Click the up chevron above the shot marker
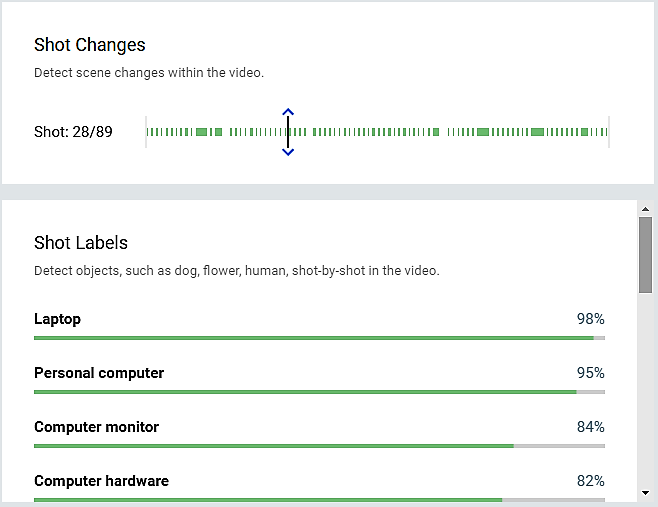Image resolution: width=658 pixels, height=507 pixels. pos(288,112)
